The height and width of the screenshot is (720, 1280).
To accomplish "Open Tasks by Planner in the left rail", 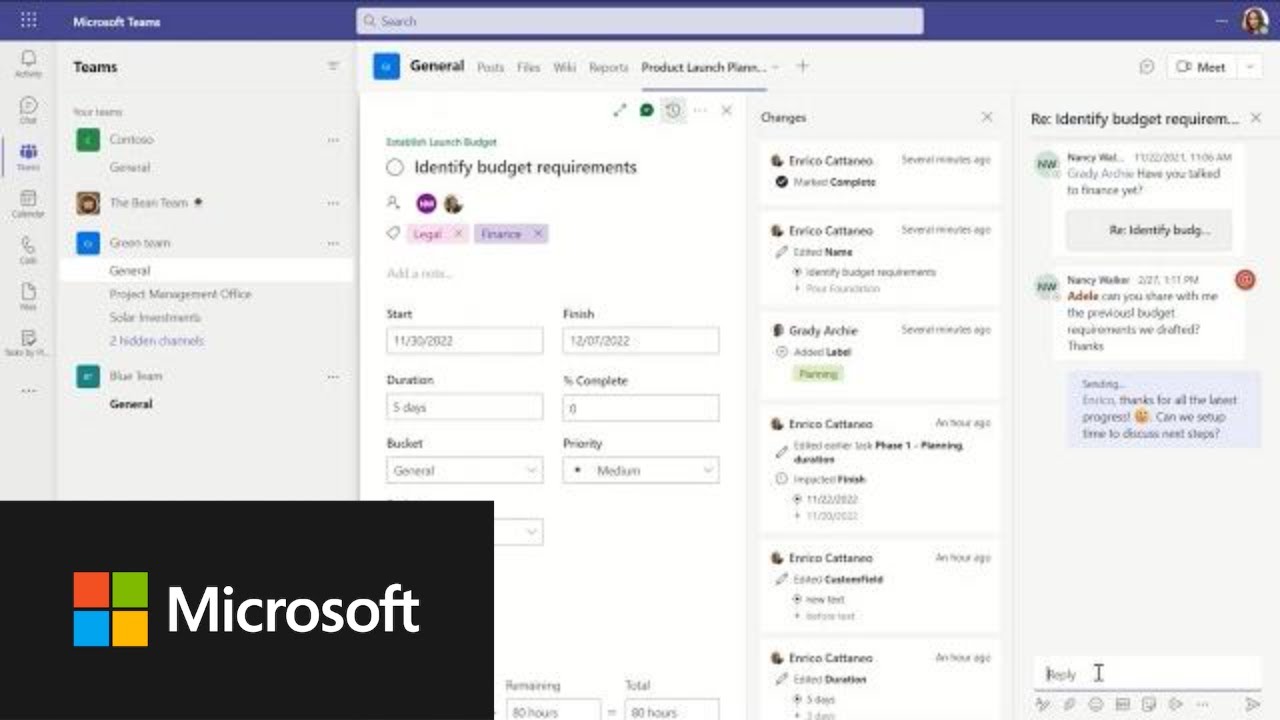I will coord(28,343).
